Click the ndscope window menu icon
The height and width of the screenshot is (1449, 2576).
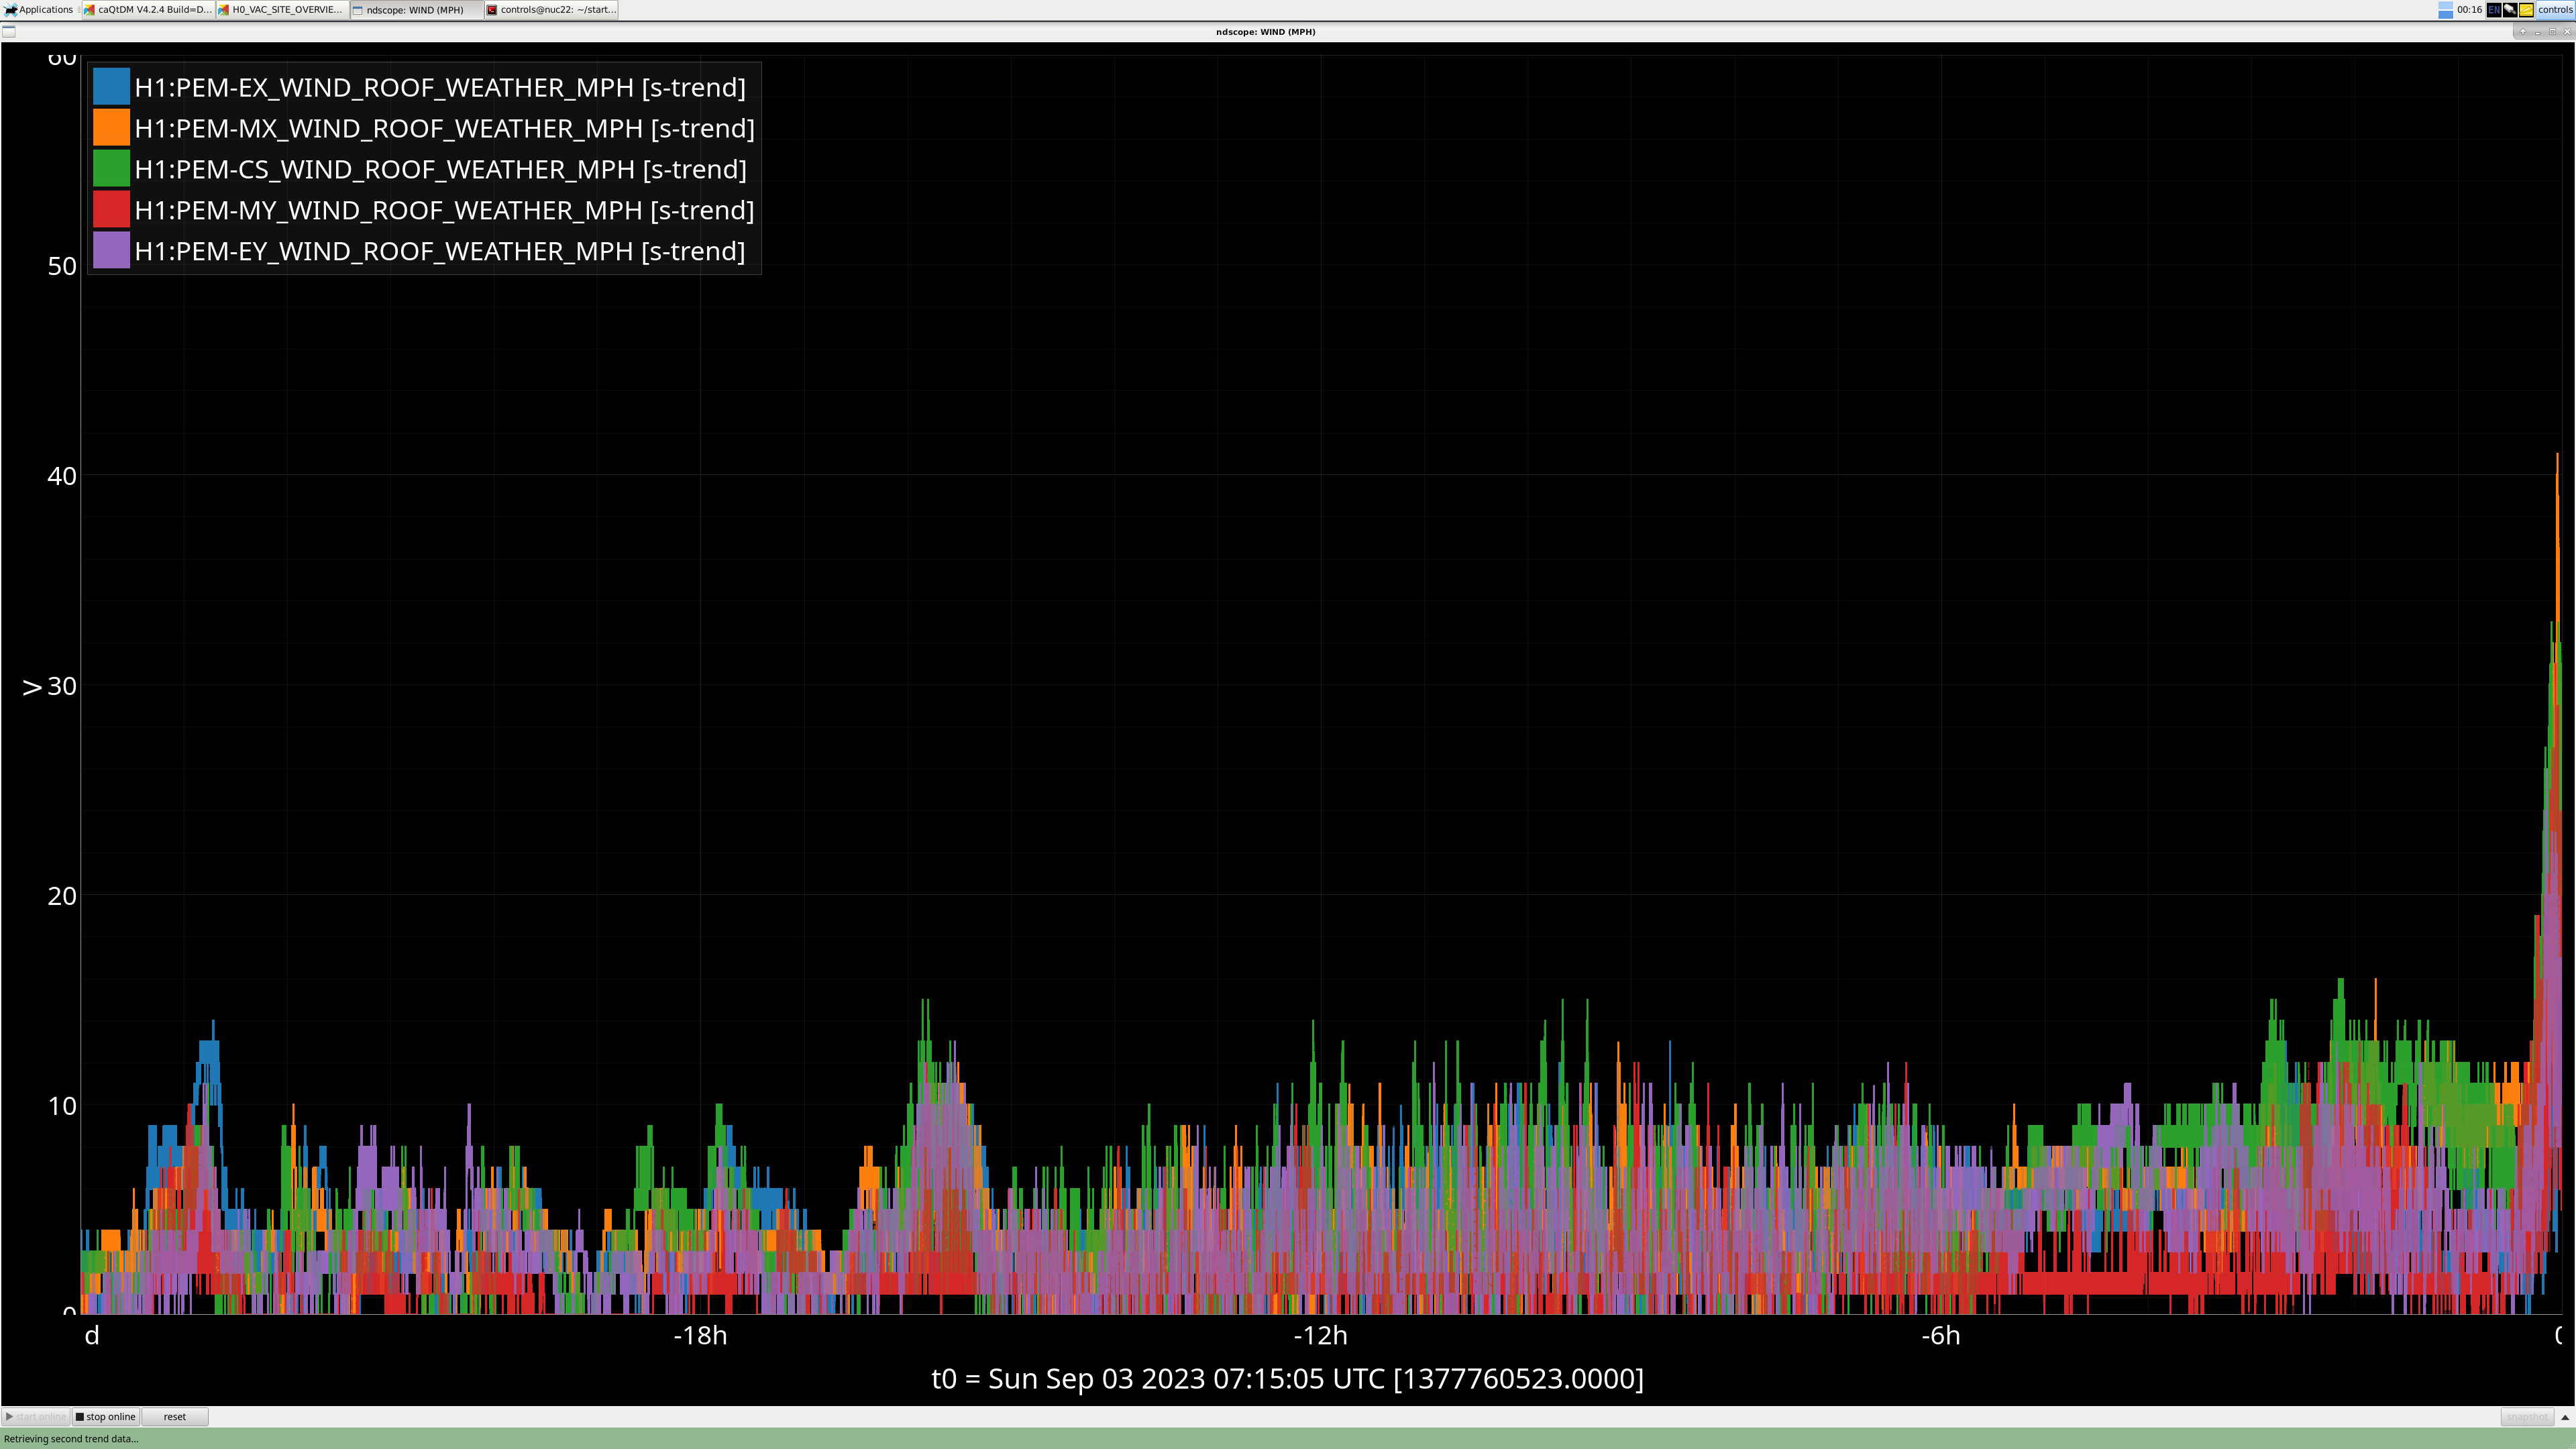(9, 32)
